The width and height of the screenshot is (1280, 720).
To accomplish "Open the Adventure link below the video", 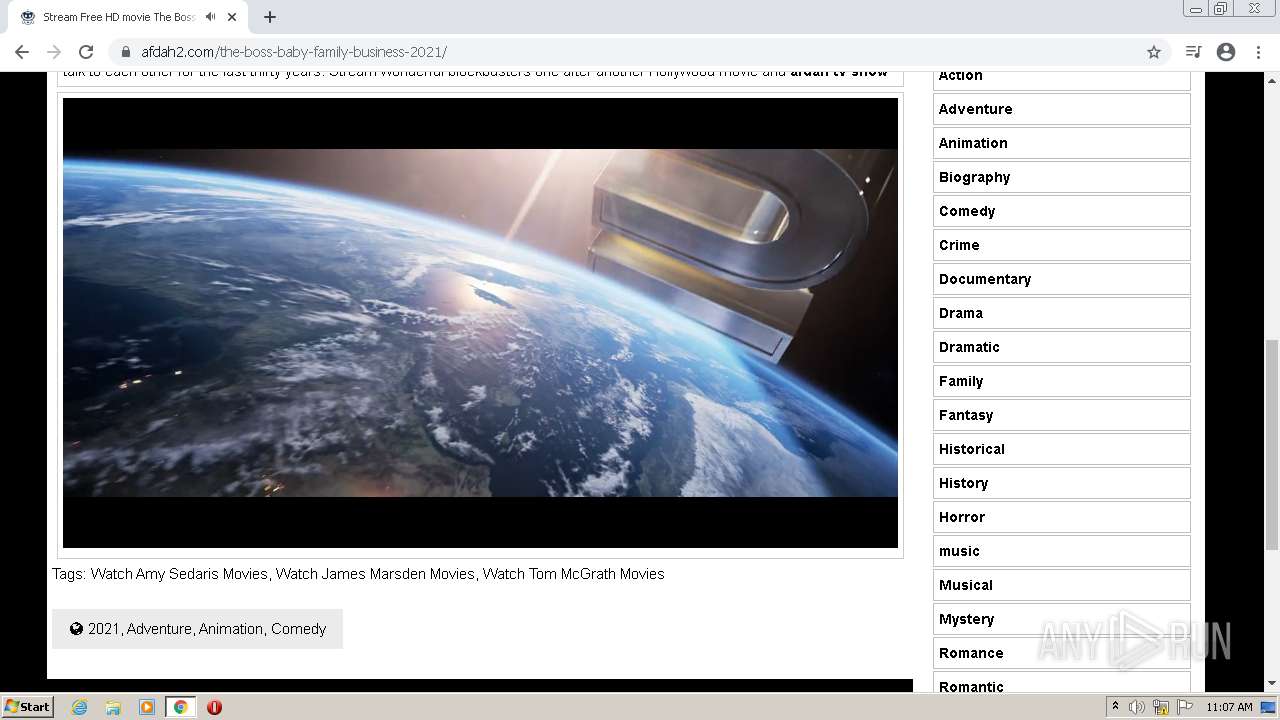I will (x=159, y=629).
